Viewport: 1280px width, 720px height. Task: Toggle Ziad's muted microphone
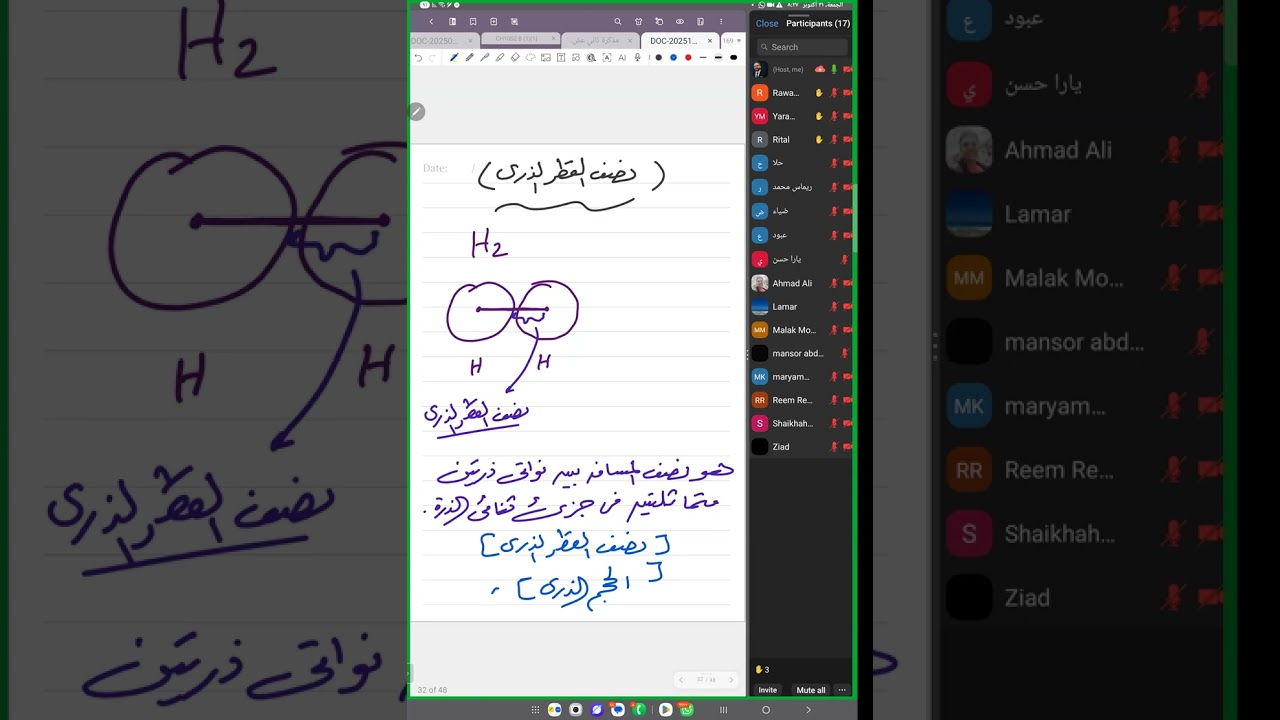(x=834, y=447)
